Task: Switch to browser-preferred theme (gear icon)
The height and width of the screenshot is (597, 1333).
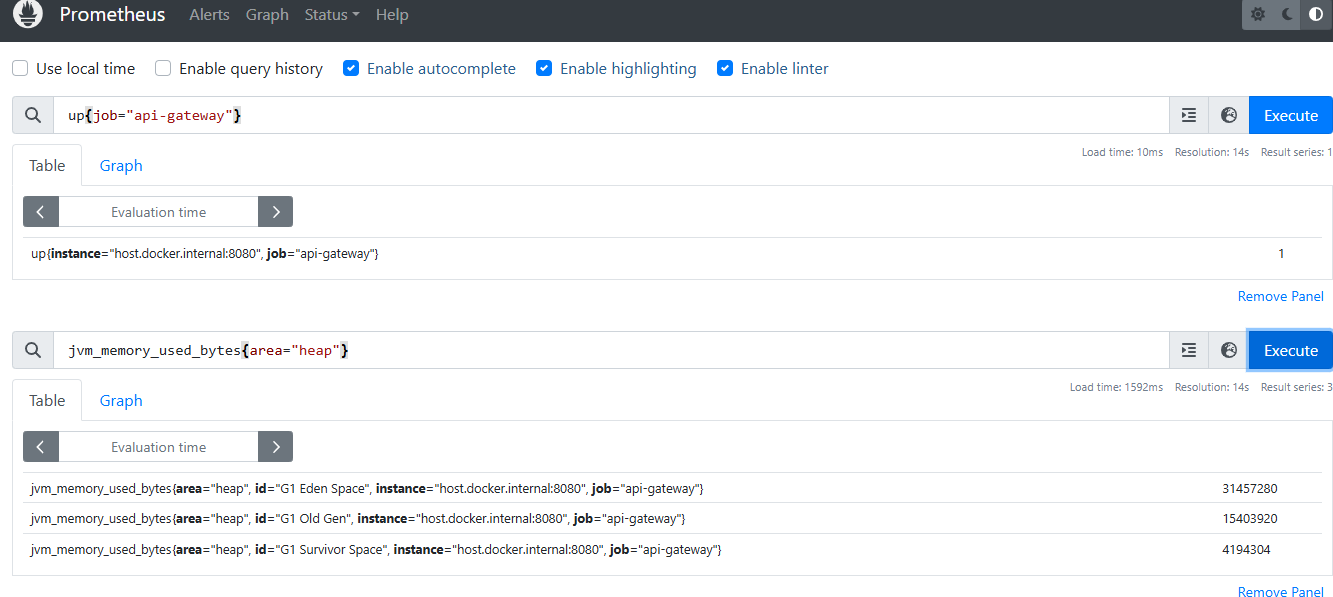Action: tap(1258, 15)
